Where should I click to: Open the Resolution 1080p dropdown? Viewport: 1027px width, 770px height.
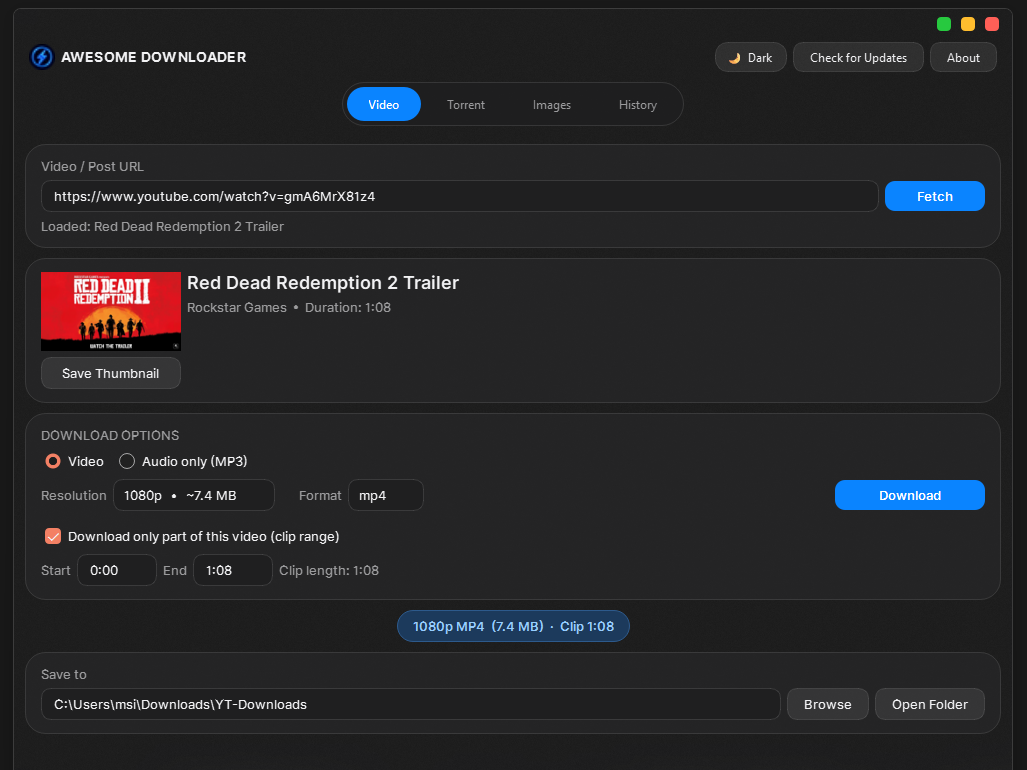click(194, 495)
